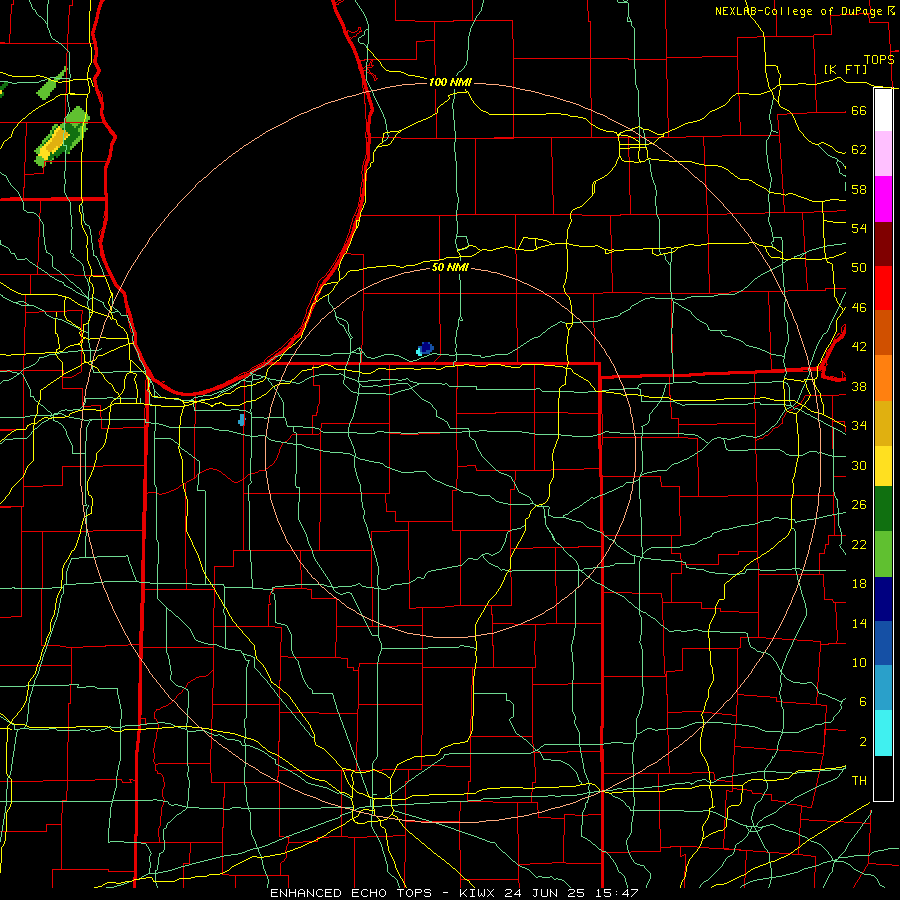Screen dimensions: 900x900
Task: Click the legend value '34'
Action: click(859, 426)
